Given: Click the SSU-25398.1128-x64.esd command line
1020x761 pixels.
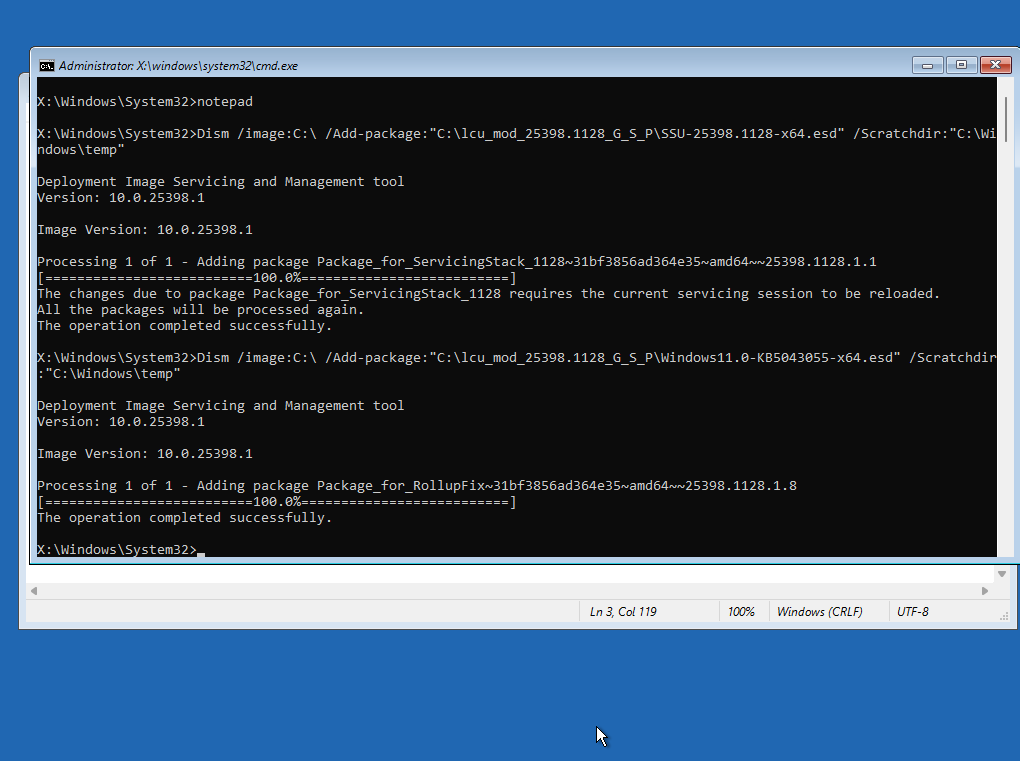Looking at the screenshot, I should pyautogui.click(x=517, y=141).
